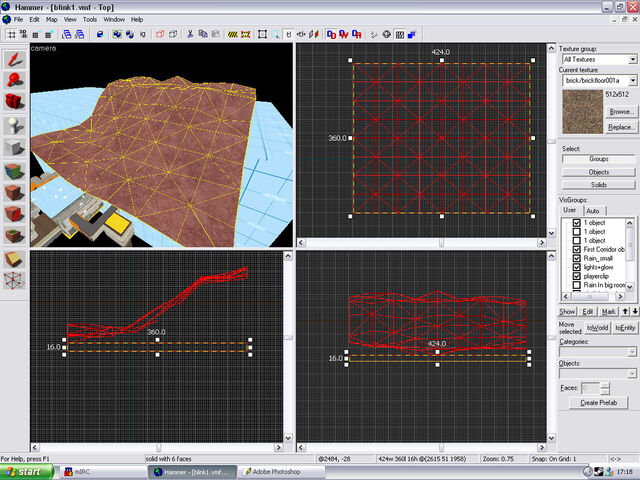Select the Entity tool
The width and height of the screenshot is (640, 480).
pyautogui.click(x=15, y=126)
